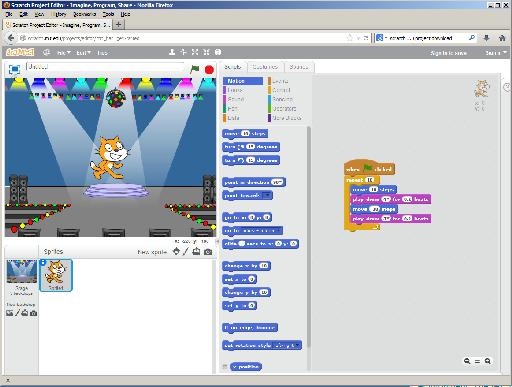Toggle full screen stage mode icon
Screen dimensions: 512x387
pyautogui.click(x=14, y=69)
